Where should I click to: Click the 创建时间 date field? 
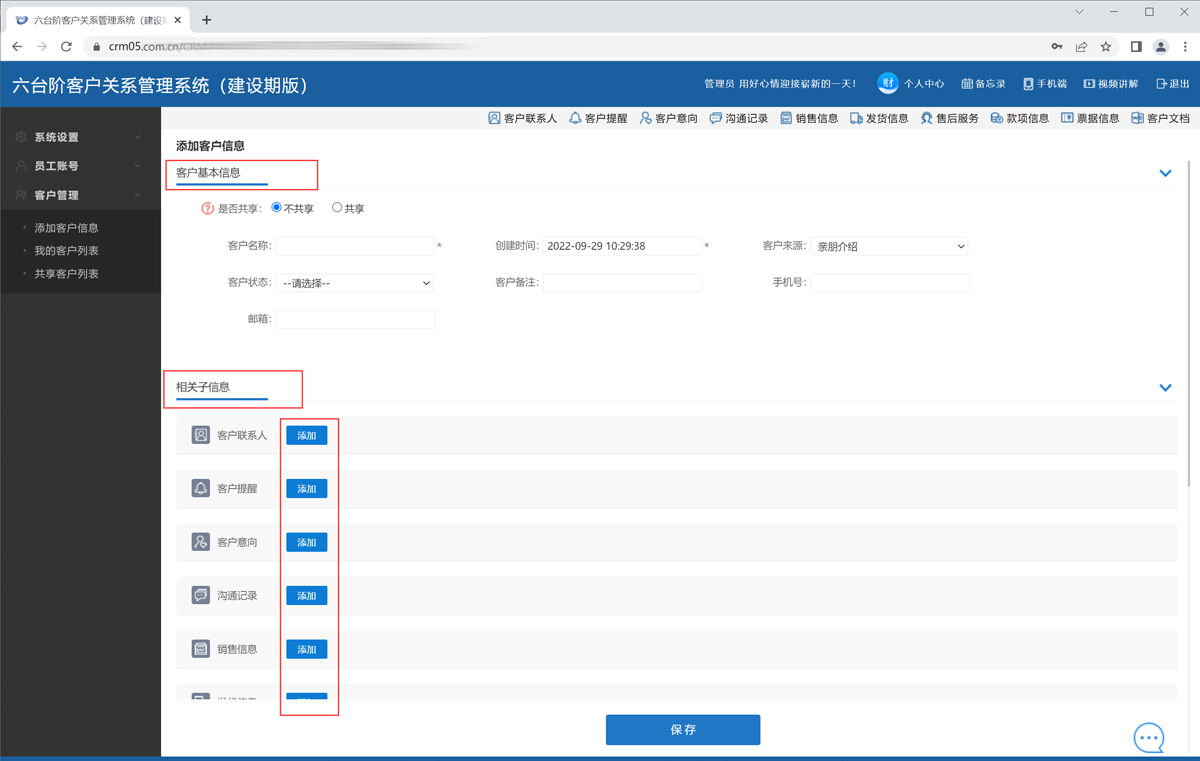coord(623,246)
